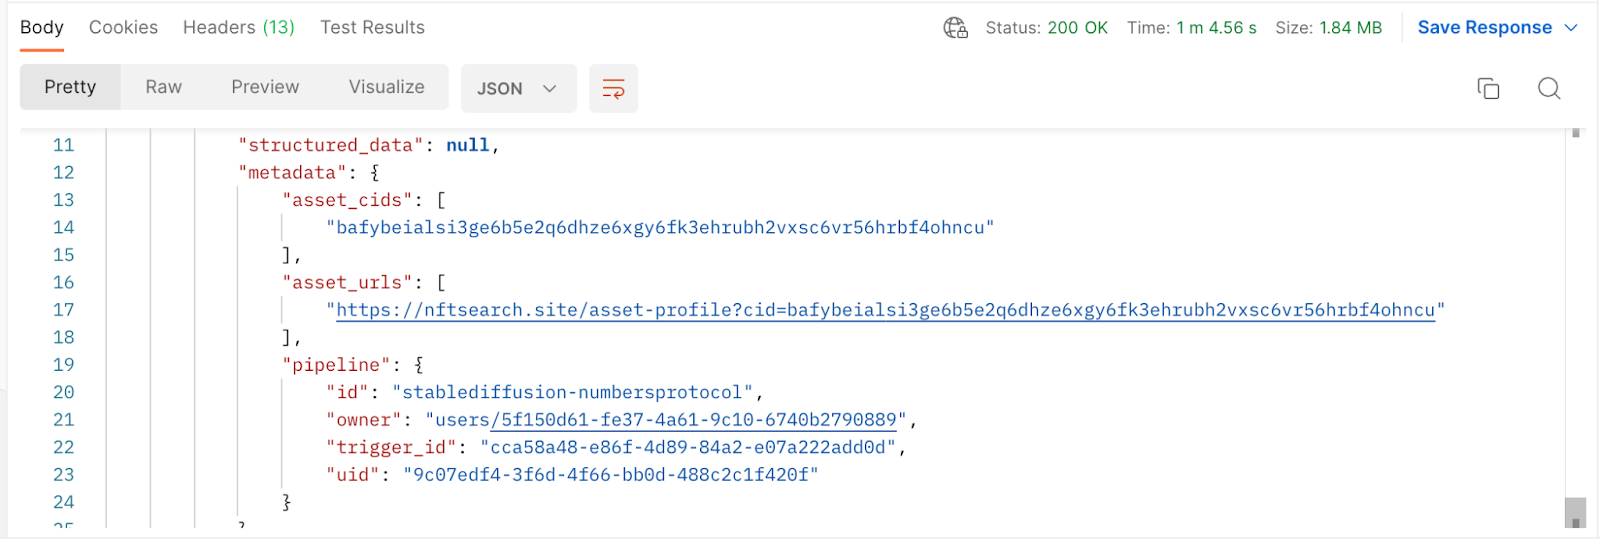The width and height of the screenshot is (1600, 542).
Task: Click the Status 200 OK indicator
Action: 1046,28
